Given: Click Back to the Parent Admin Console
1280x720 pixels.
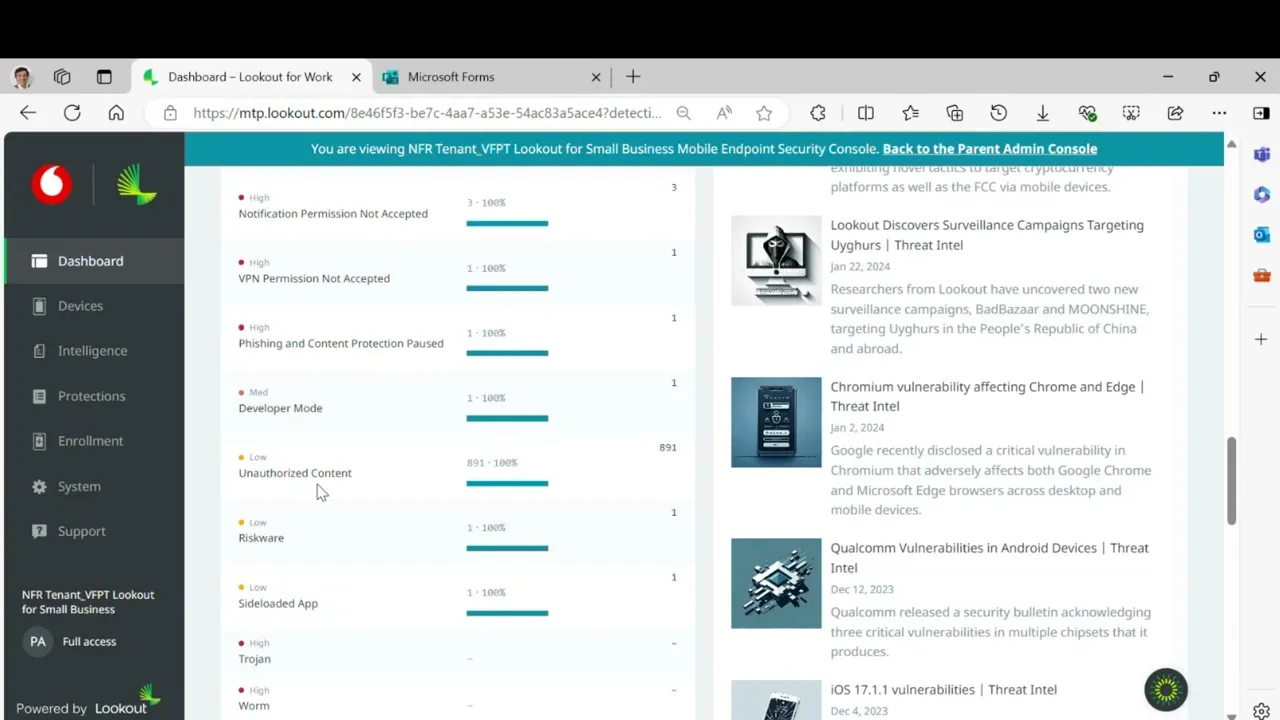Looking at the screenshot, I should click(989, 149).
